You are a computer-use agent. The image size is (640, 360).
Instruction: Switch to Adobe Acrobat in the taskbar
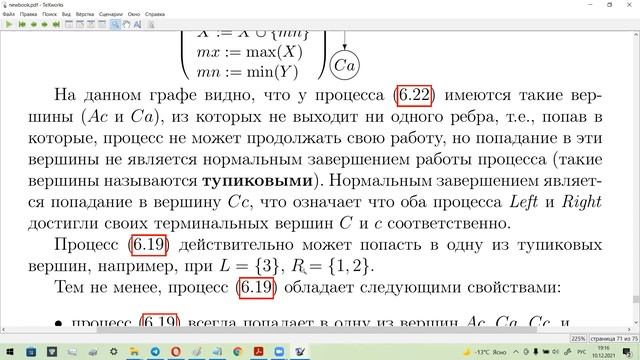258,351
